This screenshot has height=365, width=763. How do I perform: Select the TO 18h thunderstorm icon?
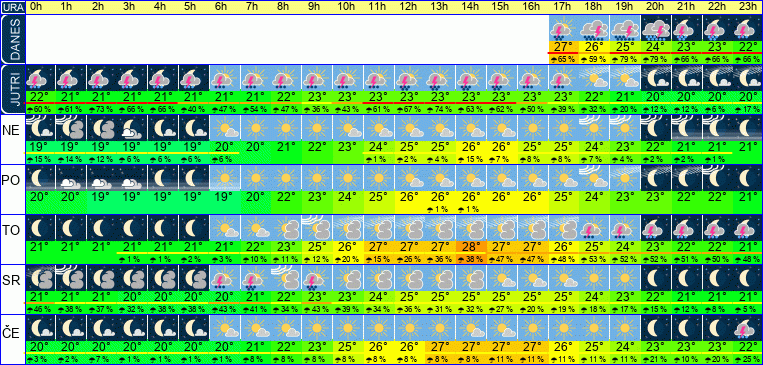[x=594, y=228]
